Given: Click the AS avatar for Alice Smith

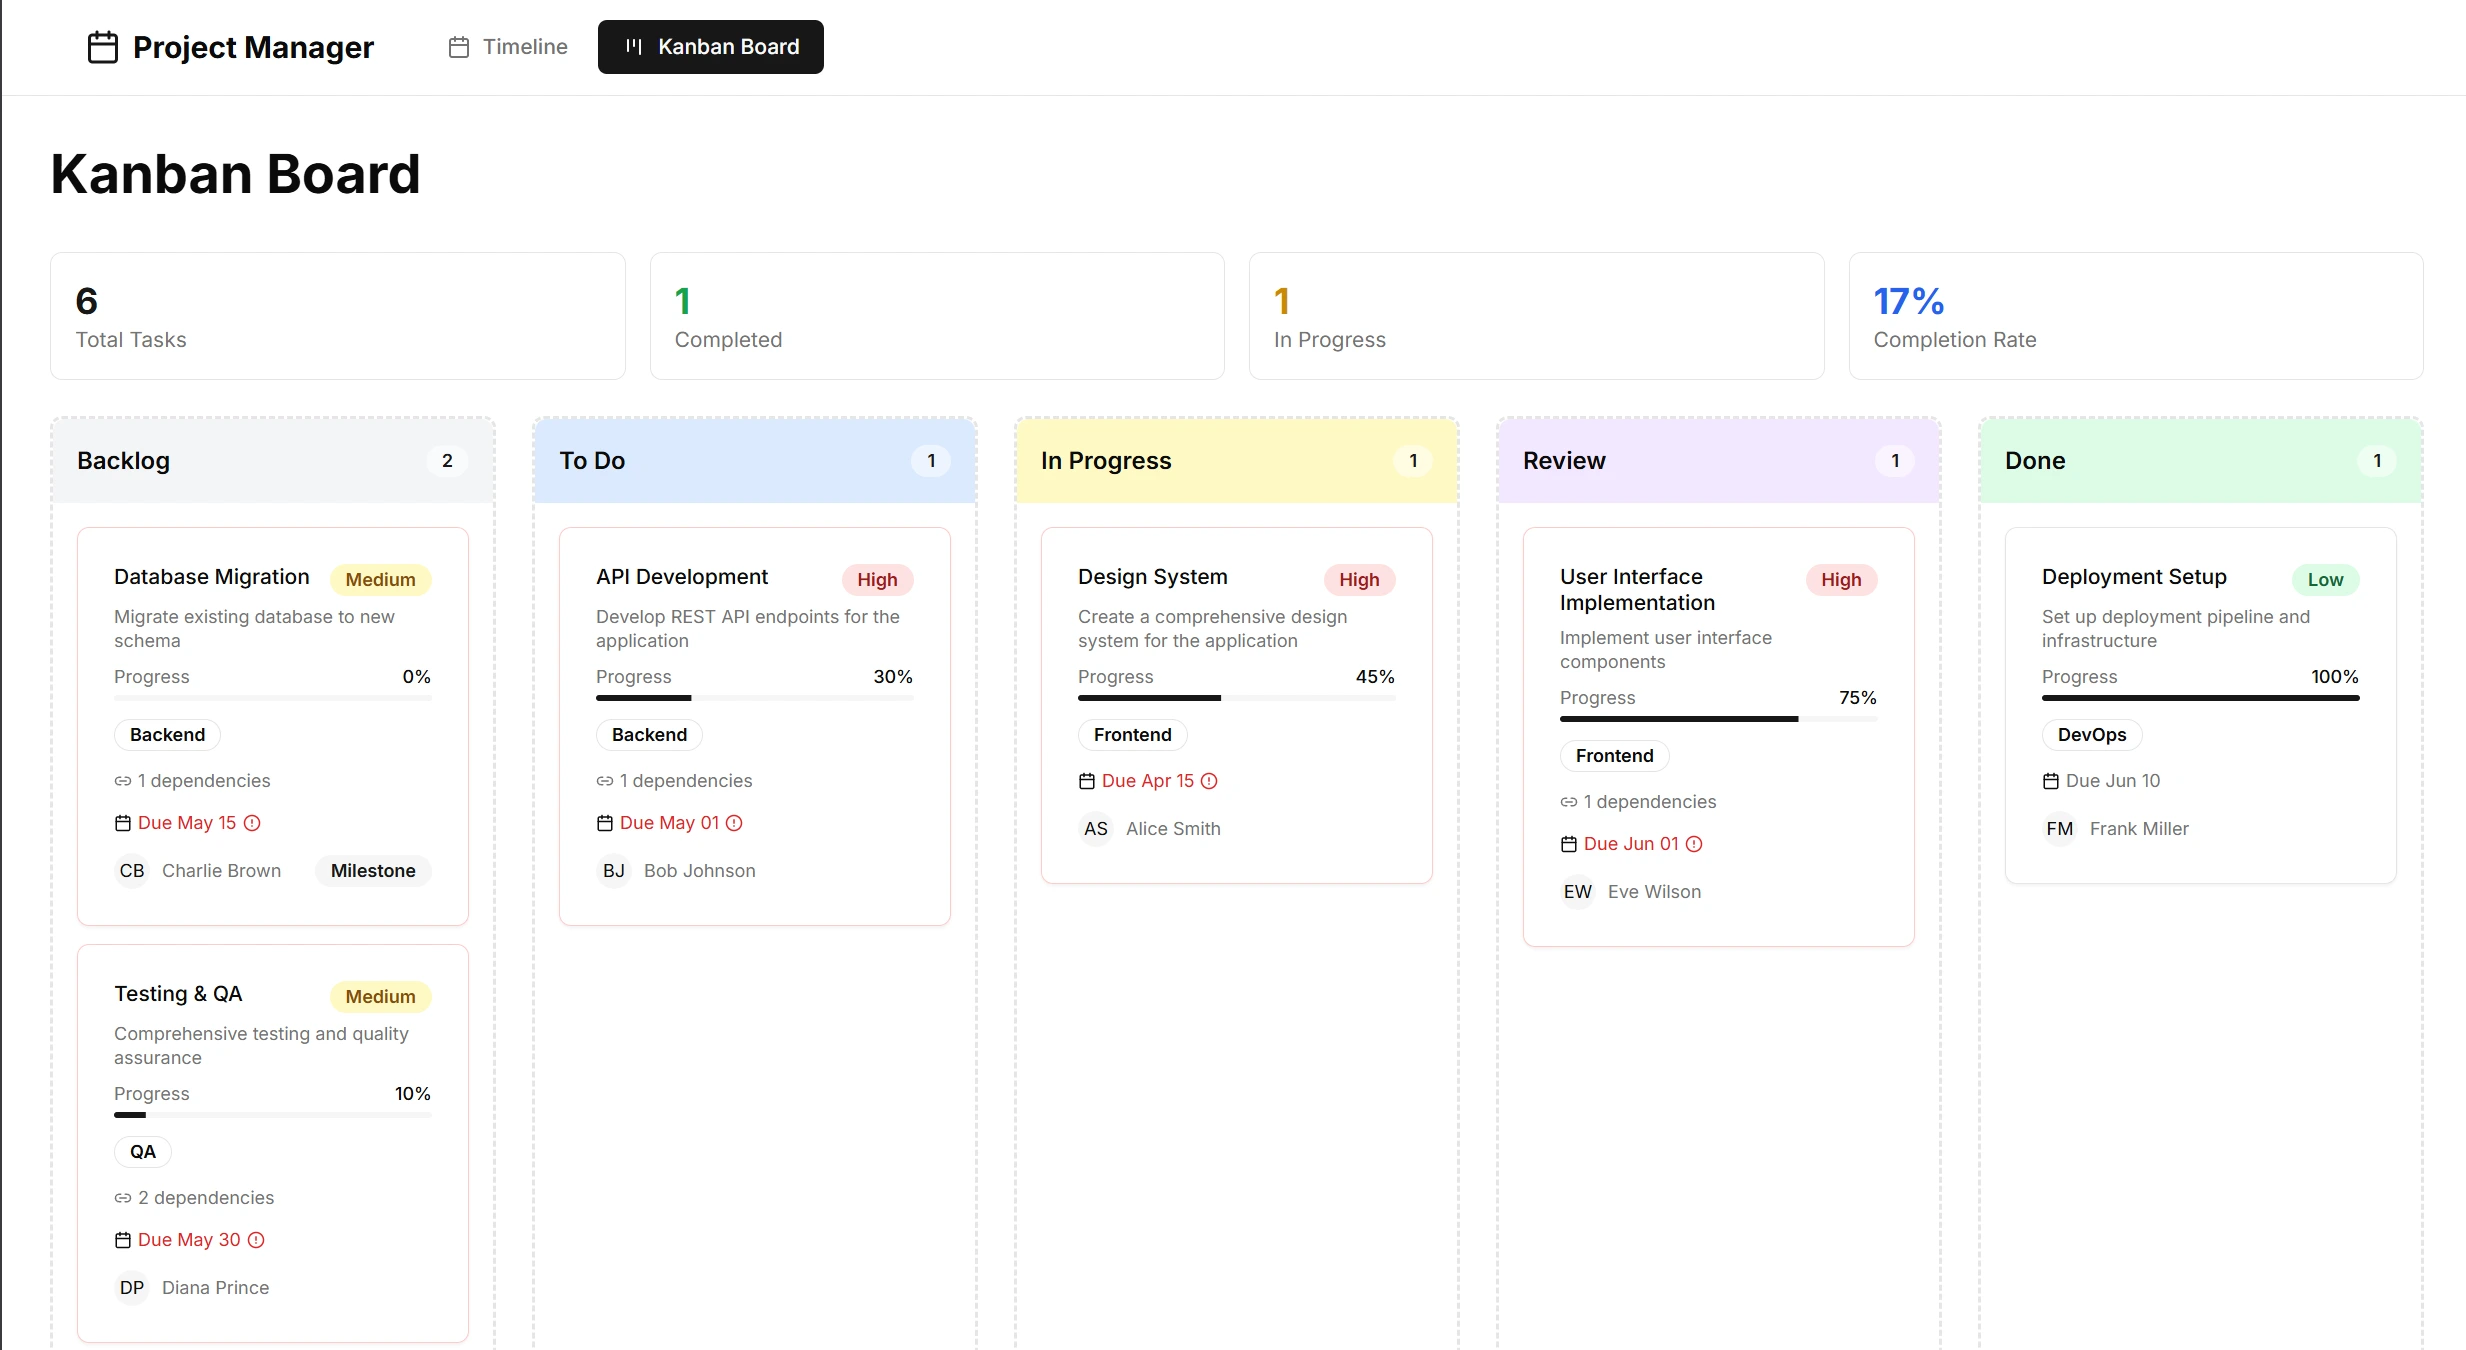Looking at the screenshot, I should coord(1095,829).
